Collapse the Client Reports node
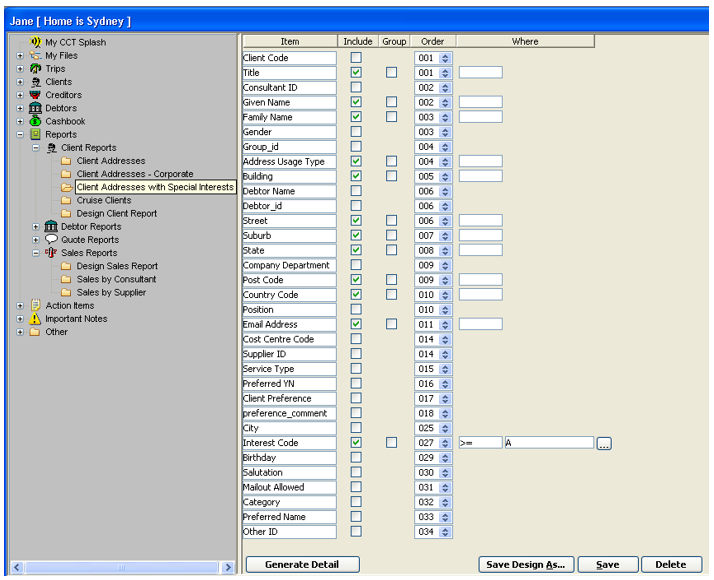 click(36, 148)
